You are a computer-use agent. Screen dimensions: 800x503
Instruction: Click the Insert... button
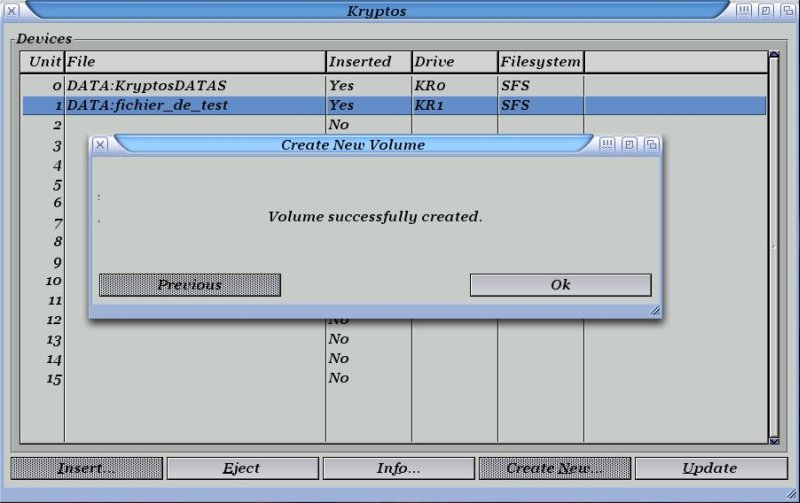(87, 468)
